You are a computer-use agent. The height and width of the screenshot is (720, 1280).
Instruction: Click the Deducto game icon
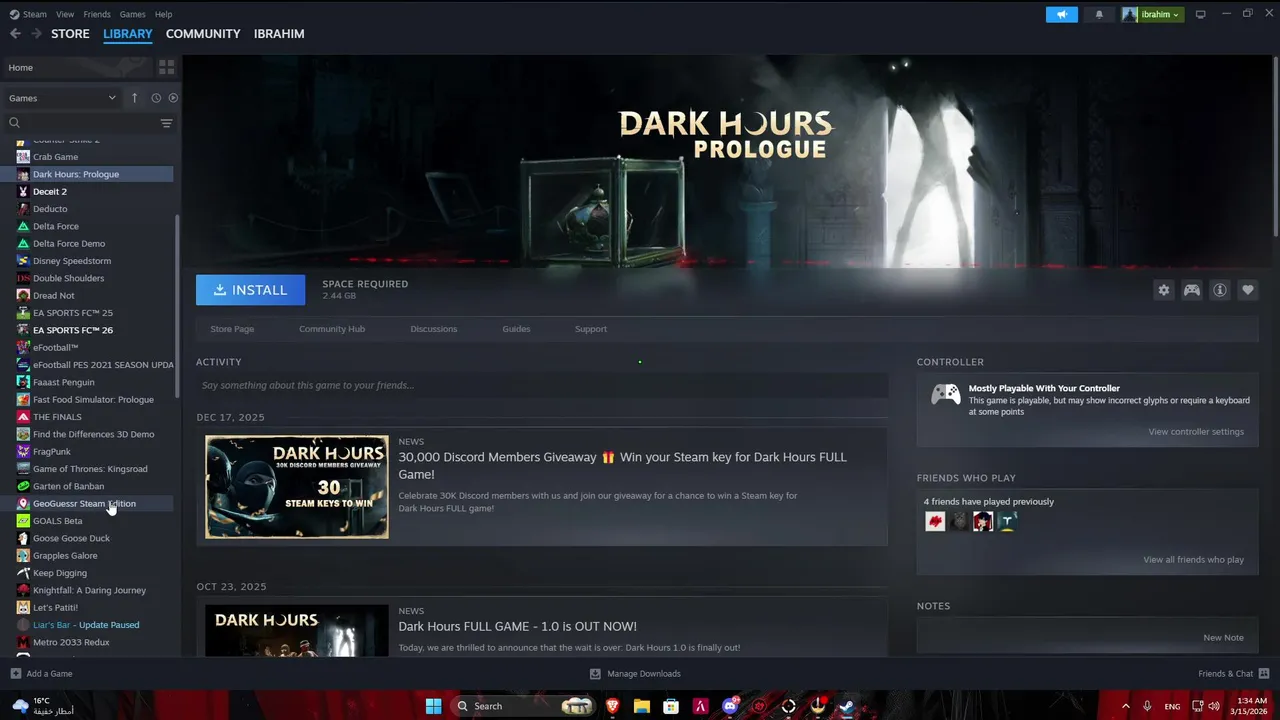(23, 209)
